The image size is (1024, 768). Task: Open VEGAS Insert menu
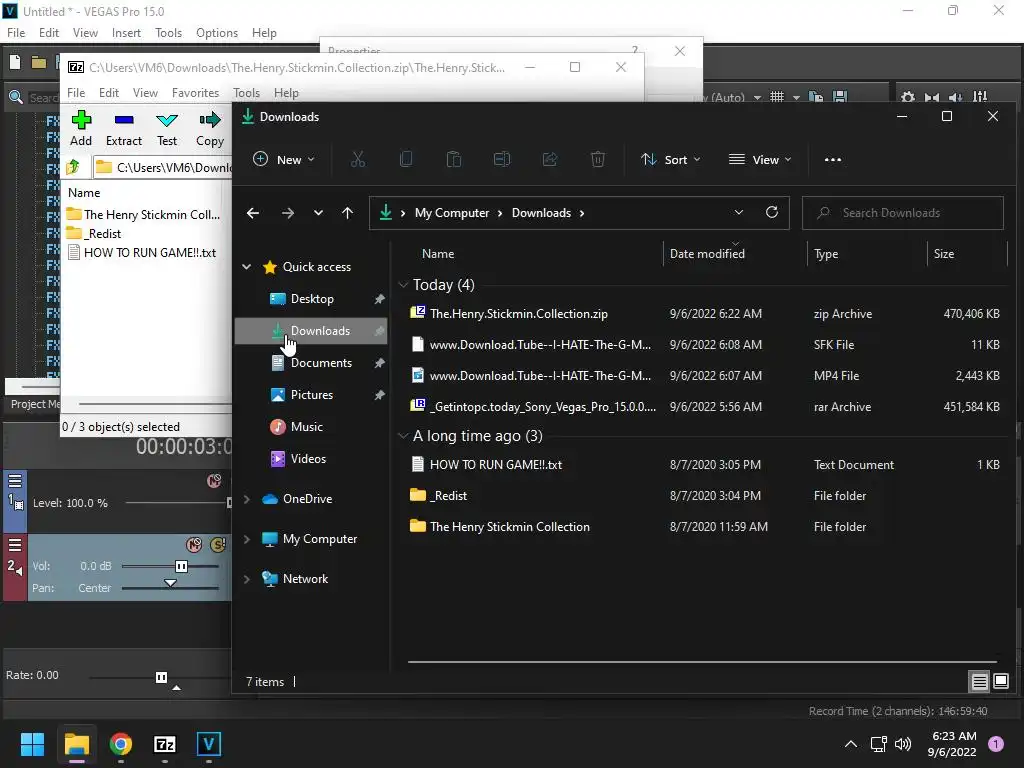pos(126,33)
